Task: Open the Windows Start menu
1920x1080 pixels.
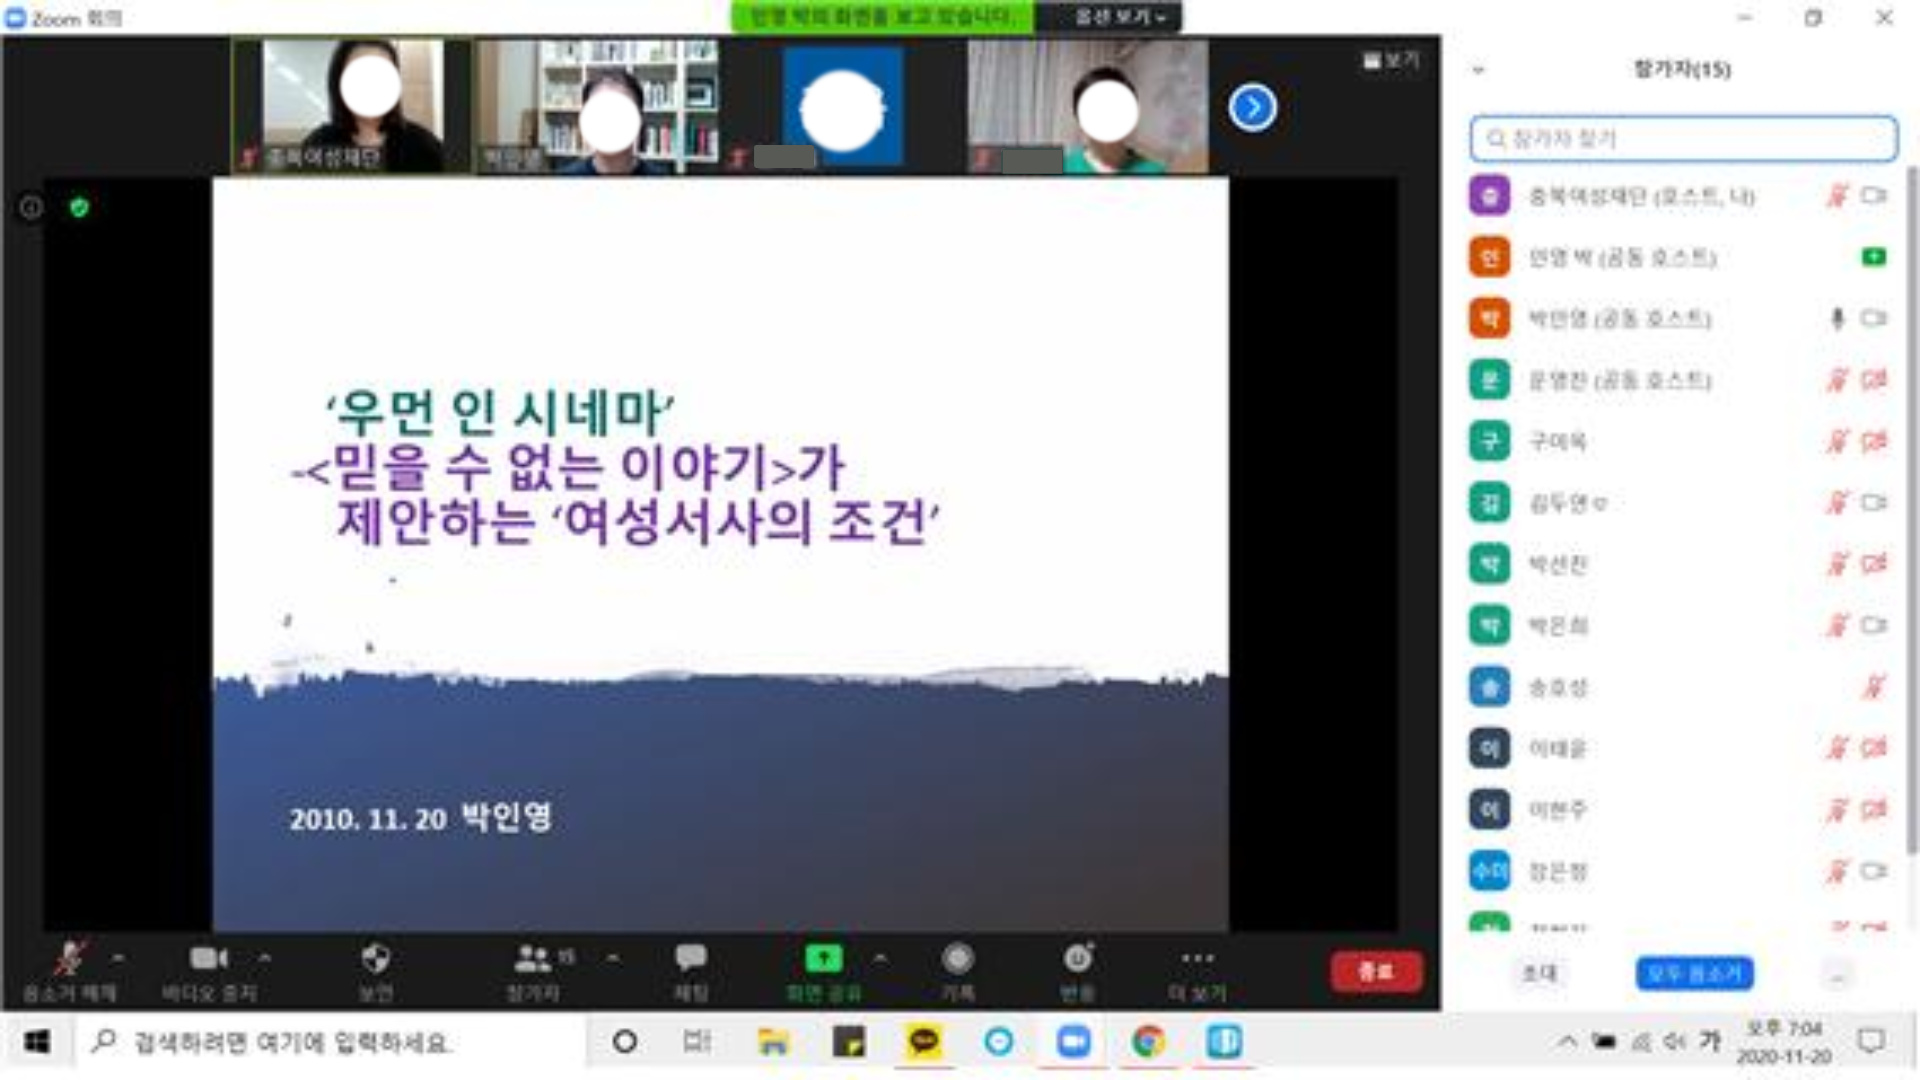Action: (x=36, y=1042)
